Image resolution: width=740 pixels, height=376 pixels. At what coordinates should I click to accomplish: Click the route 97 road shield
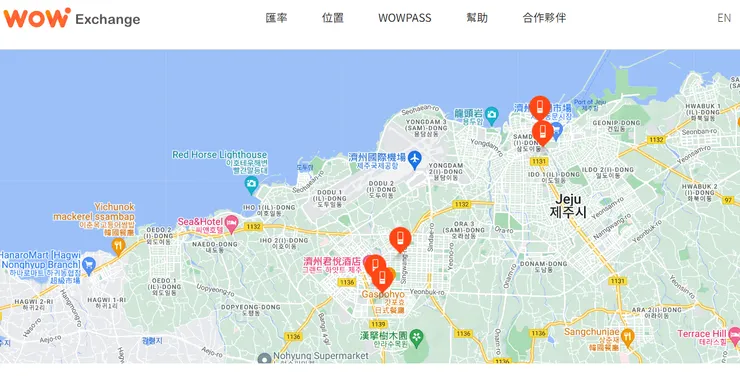click(x=729, y=200)
